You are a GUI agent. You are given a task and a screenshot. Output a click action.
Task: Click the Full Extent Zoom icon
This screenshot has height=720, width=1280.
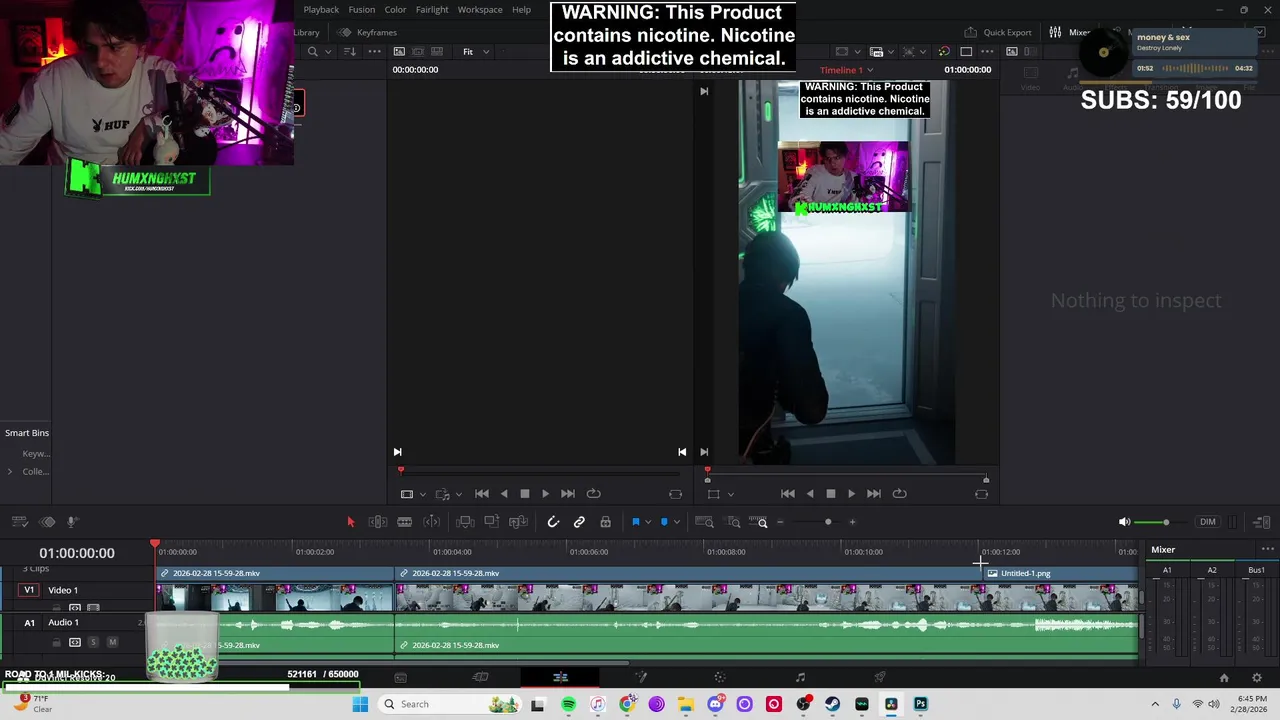click(x=704, y=522)
